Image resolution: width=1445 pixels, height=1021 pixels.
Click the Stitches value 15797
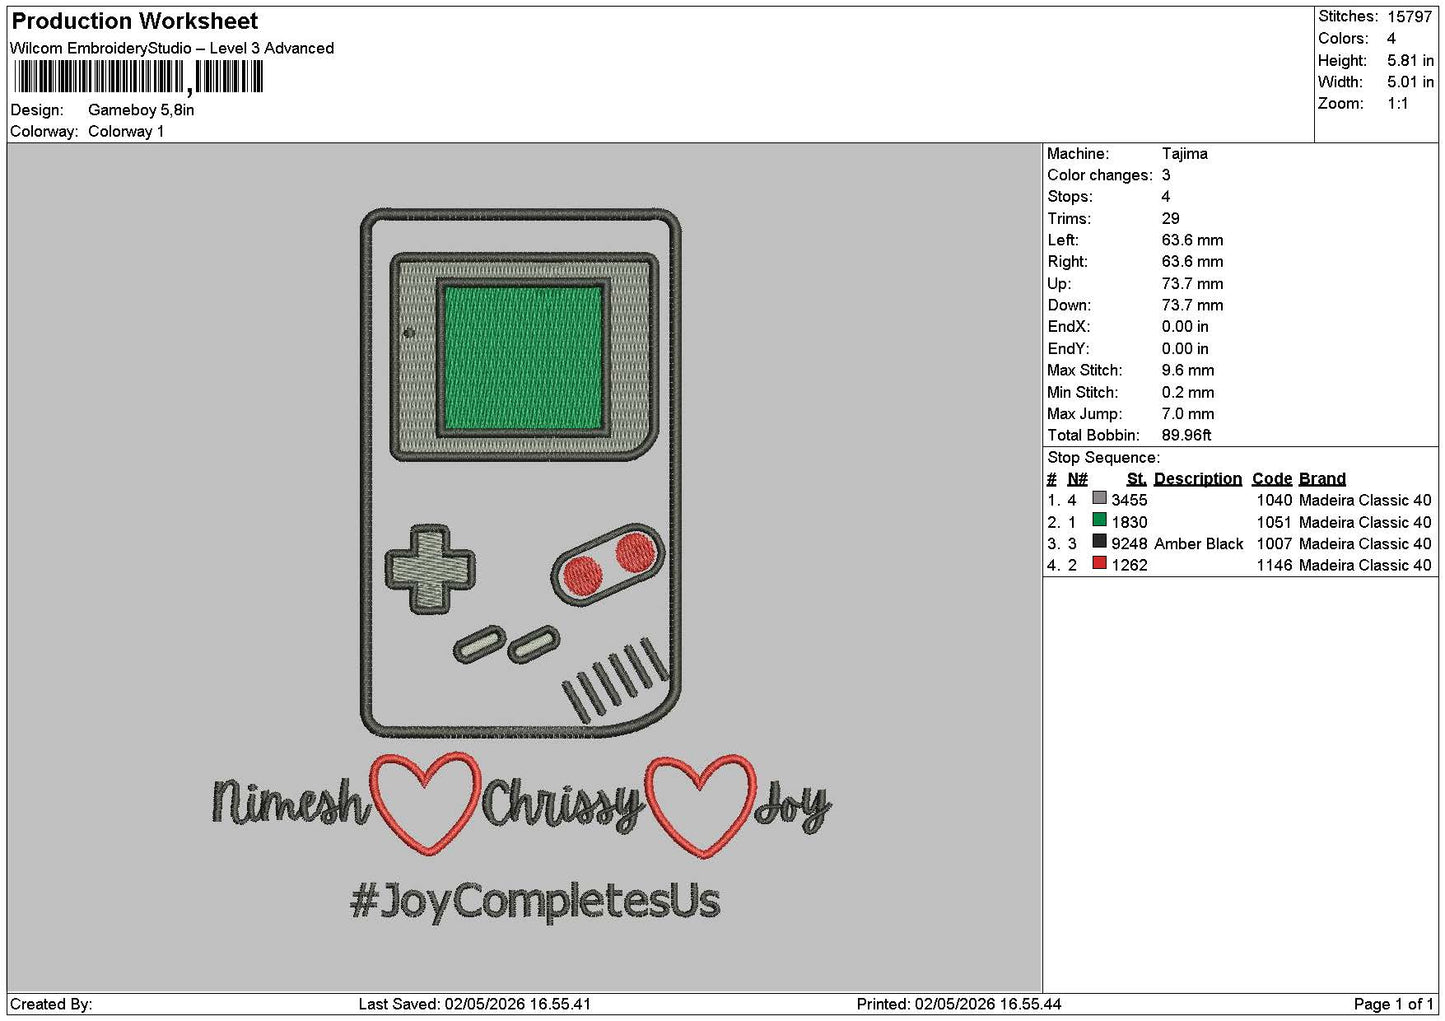pyautogui.click(x=1409, y=17)
